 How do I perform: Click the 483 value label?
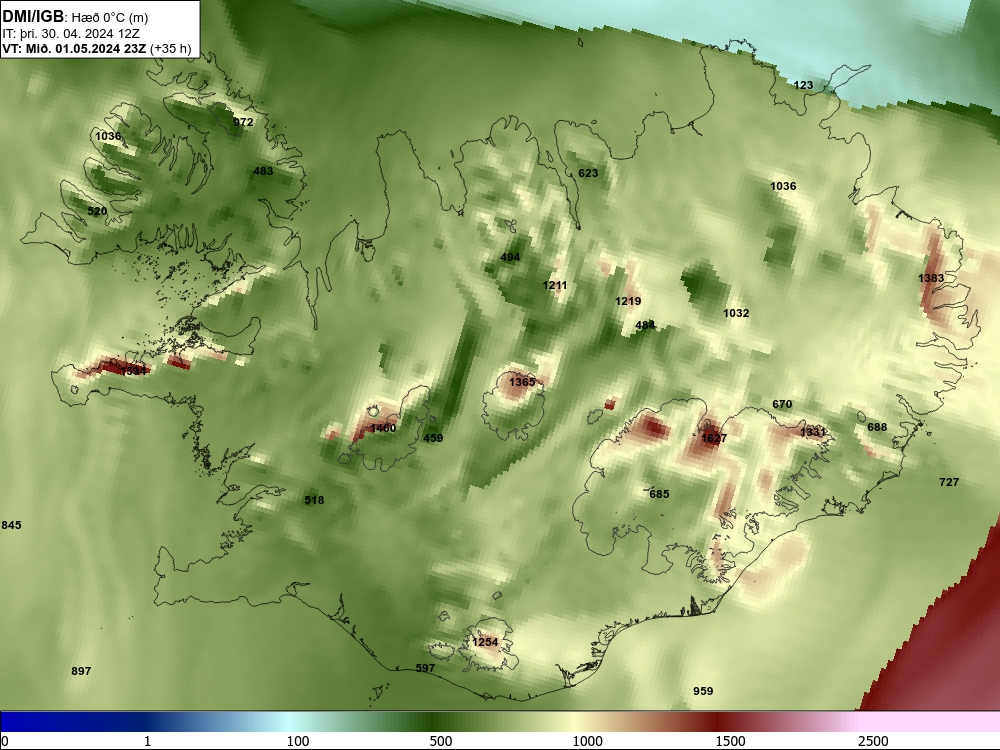[263, 171]
